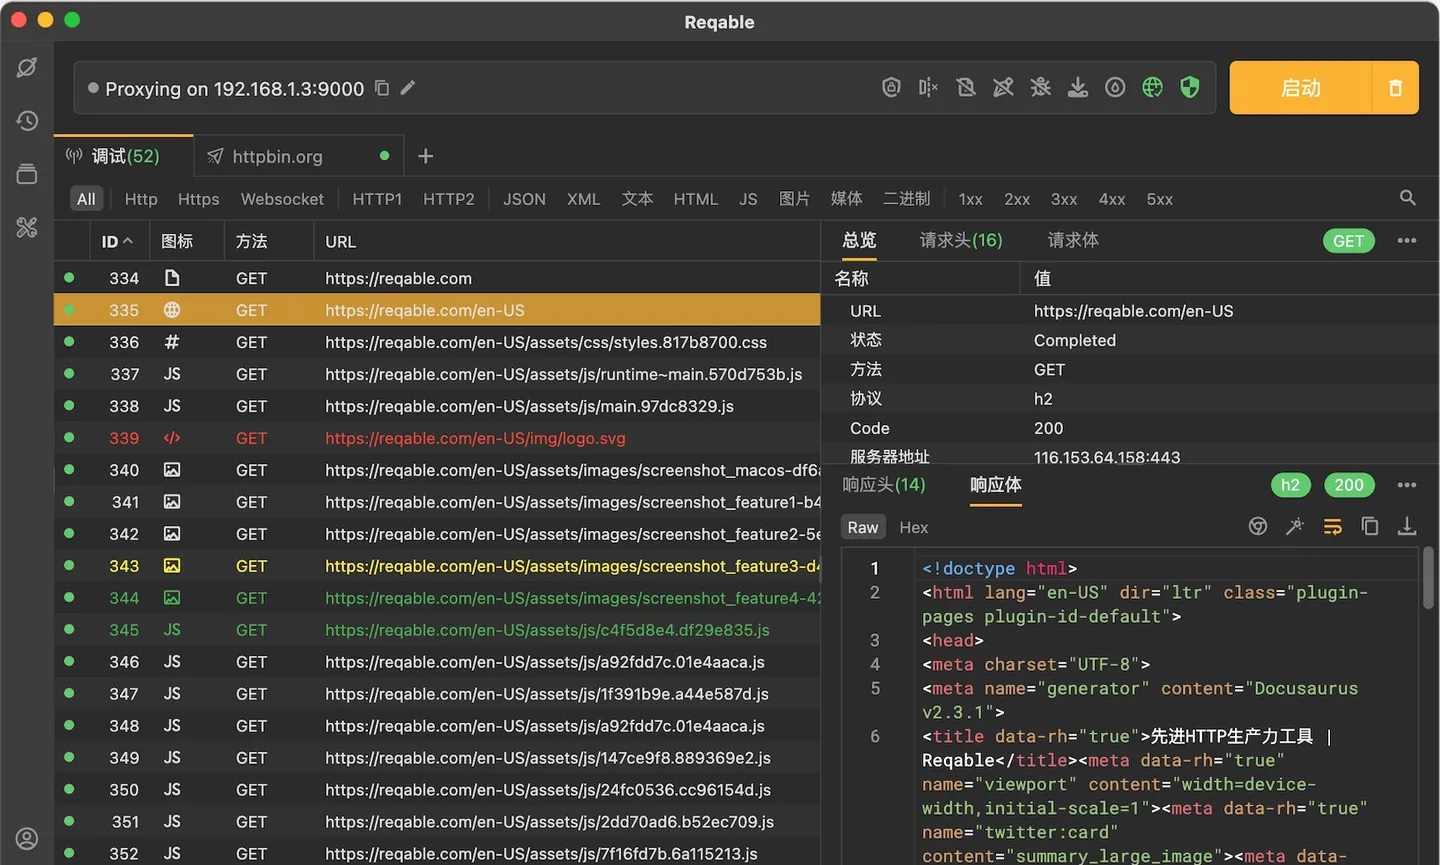This screenshot has height=865, width=1440.
Task: Filter responses by 2xx status
Action: pyautogui.click(x=1017, y=199)
